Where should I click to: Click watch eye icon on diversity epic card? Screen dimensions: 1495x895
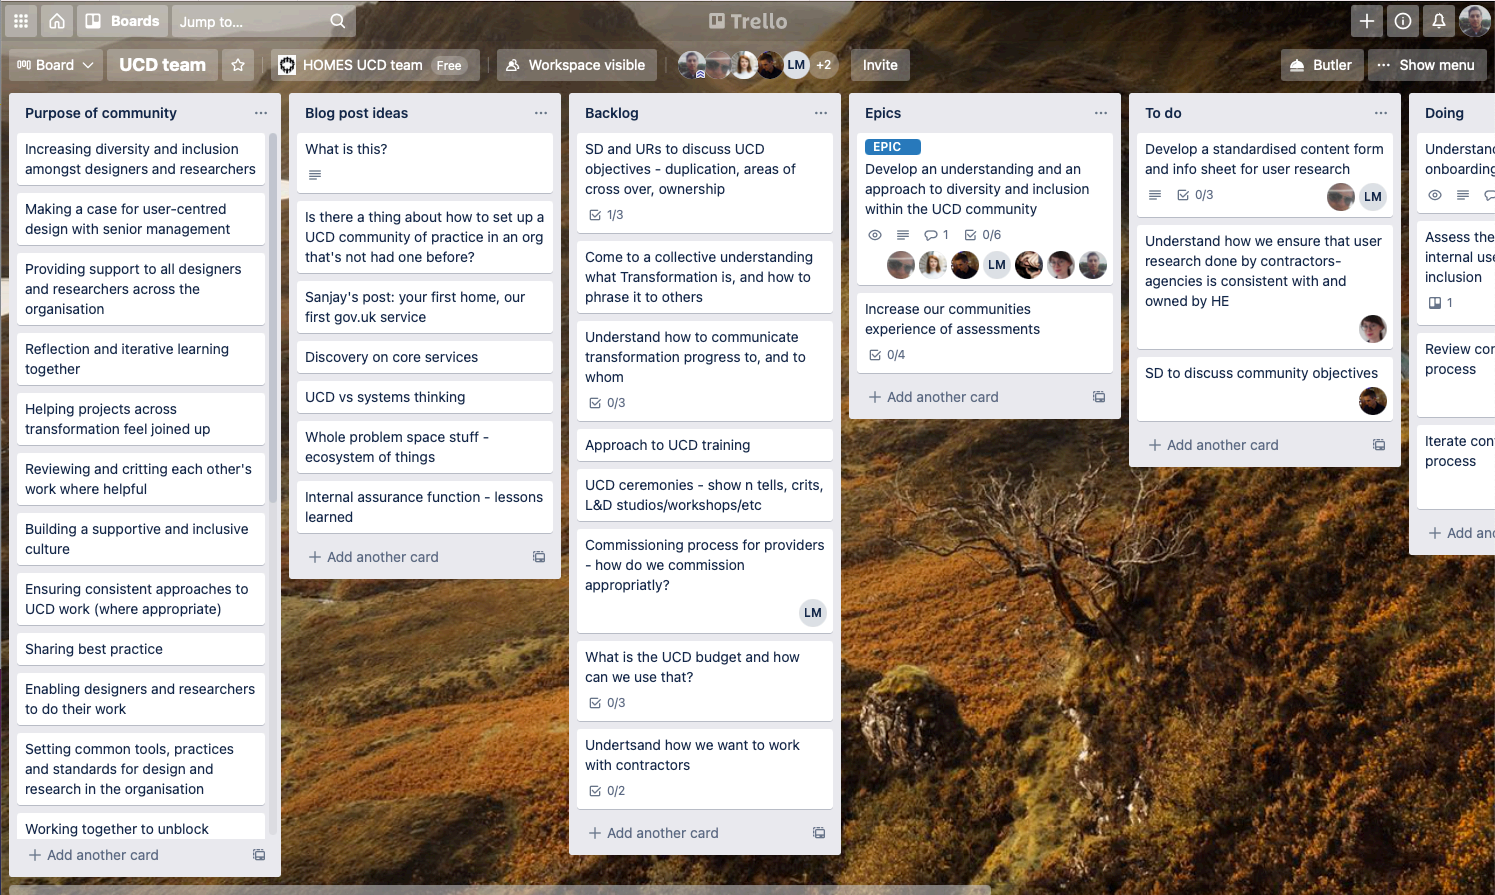point(875,235)
